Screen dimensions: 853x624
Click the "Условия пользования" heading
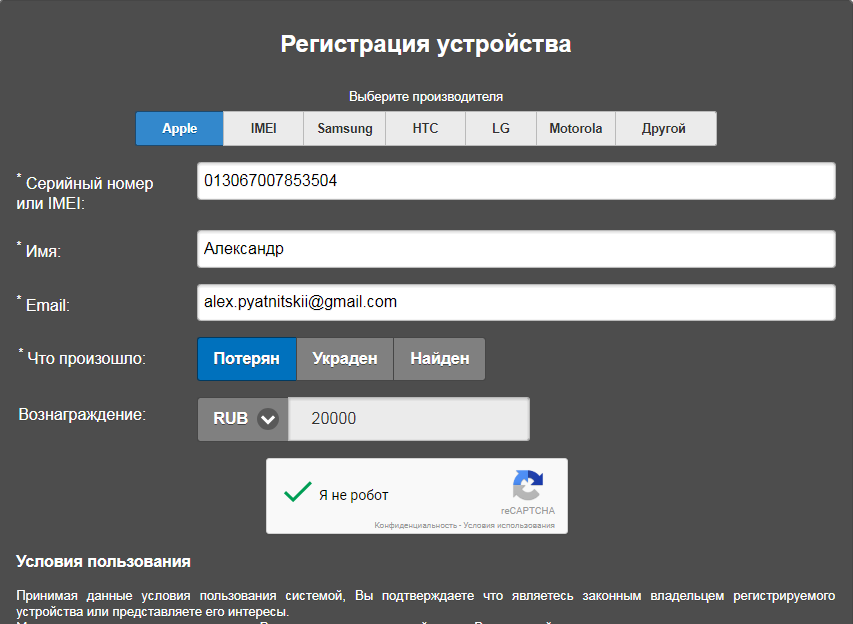coord(103,562)
